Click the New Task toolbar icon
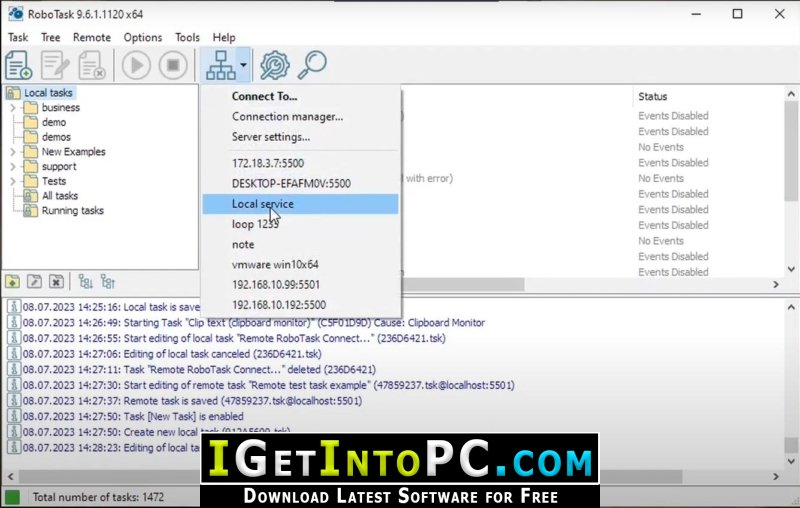800x508 pixels. point(19,65)
